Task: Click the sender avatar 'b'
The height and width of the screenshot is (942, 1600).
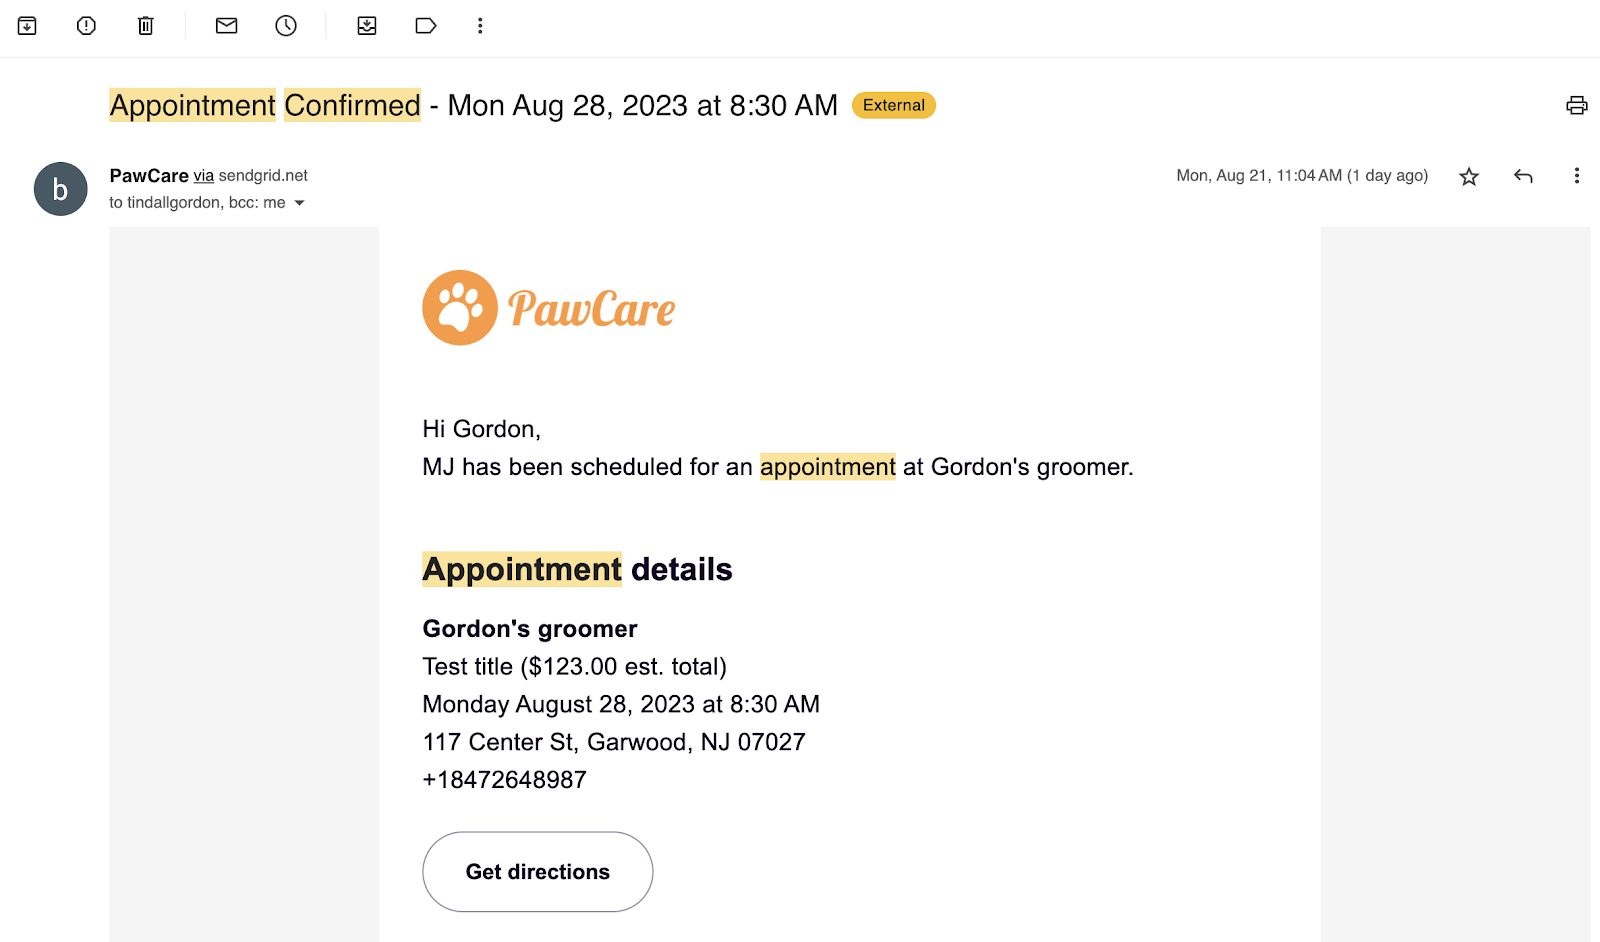Action: click(x=60, y=189)
